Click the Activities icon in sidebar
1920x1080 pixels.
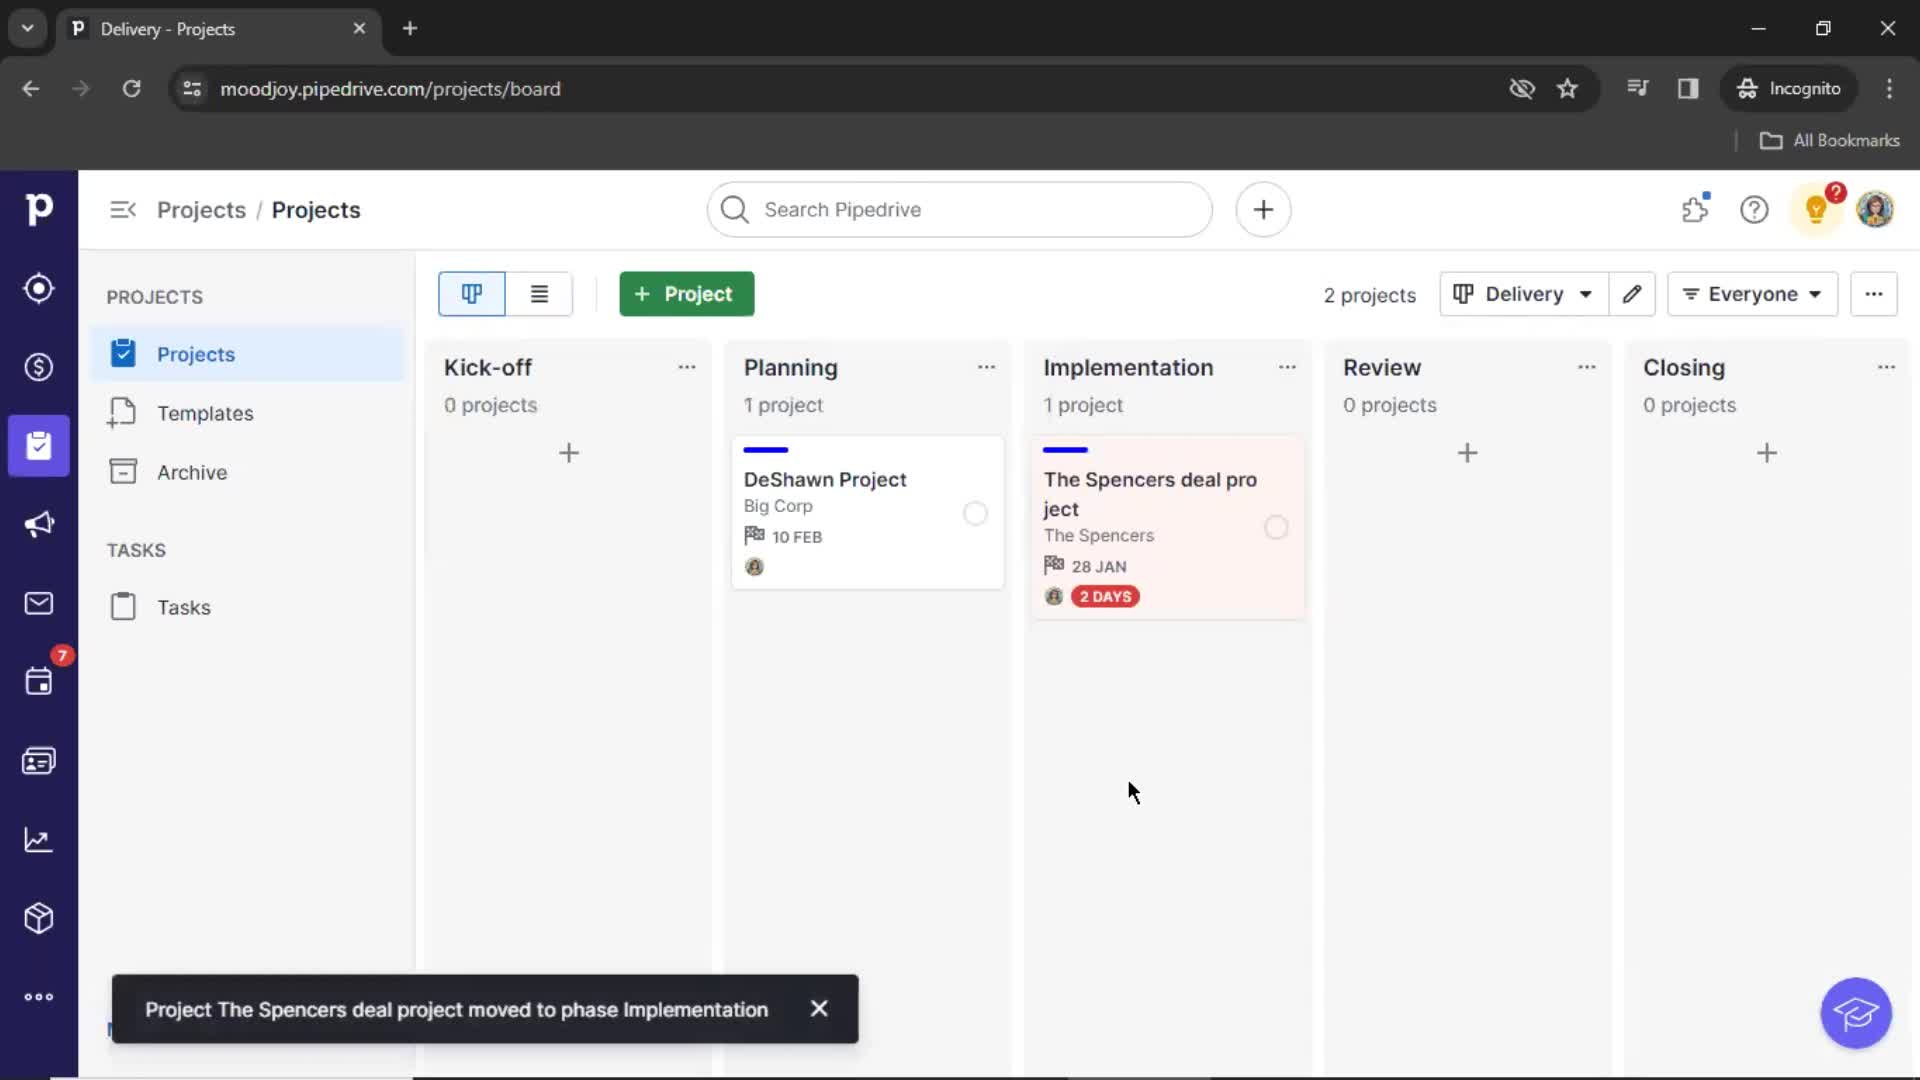[x=38, y=682]
